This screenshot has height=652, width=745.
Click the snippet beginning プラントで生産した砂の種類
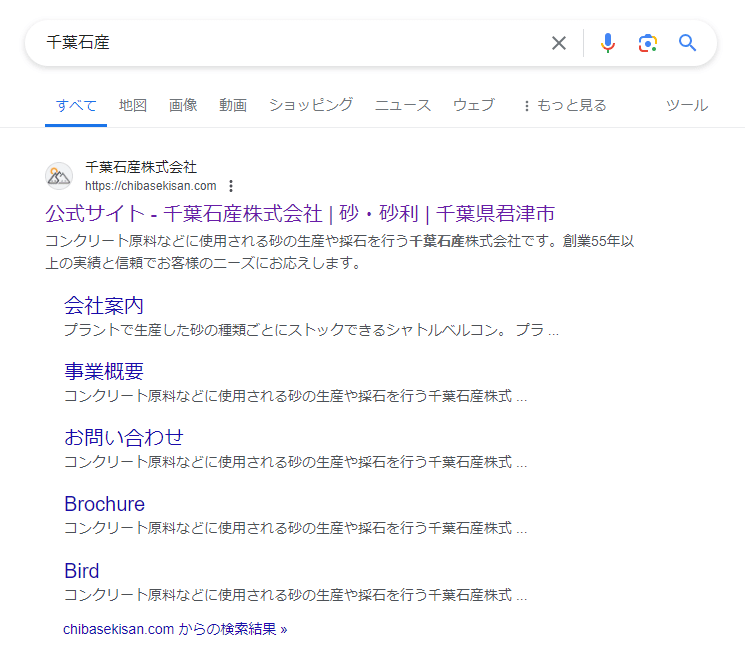tap(311, 330)
